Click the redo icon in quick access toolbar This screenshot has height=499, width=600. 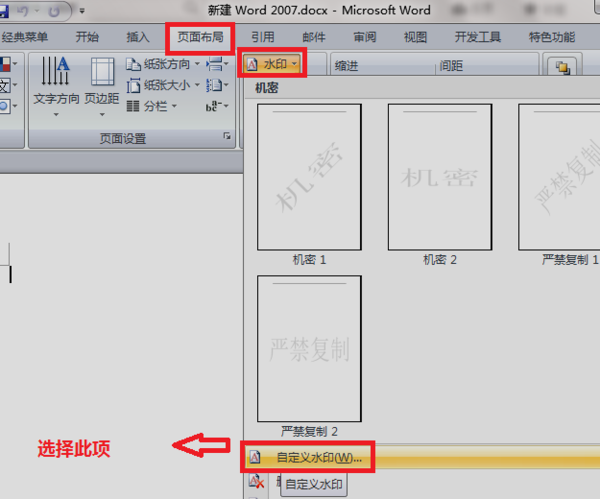54,11
